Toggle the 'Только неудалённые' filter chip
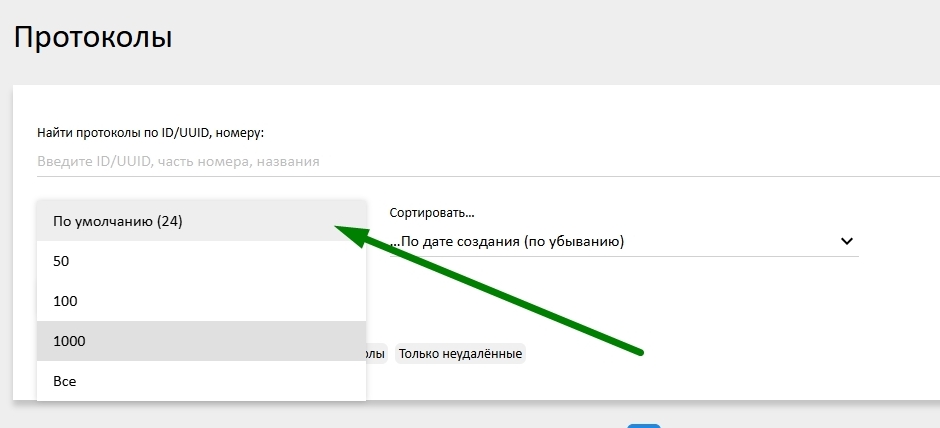 [x=460, y=354]
